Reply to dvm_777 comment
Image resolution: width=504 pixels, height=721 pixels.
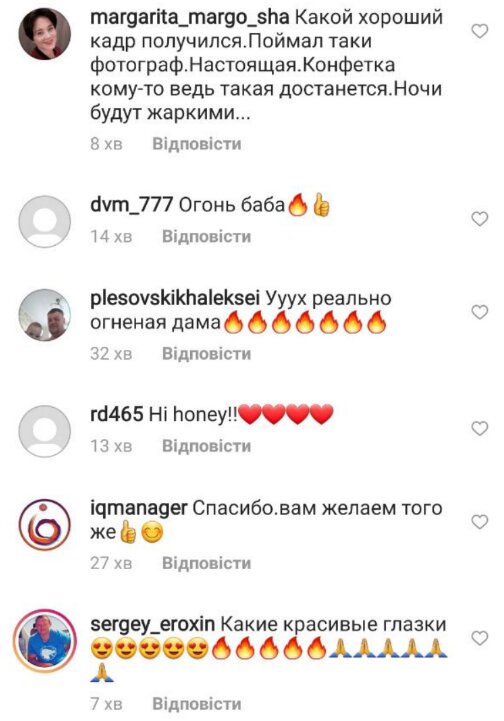(206, 237)
